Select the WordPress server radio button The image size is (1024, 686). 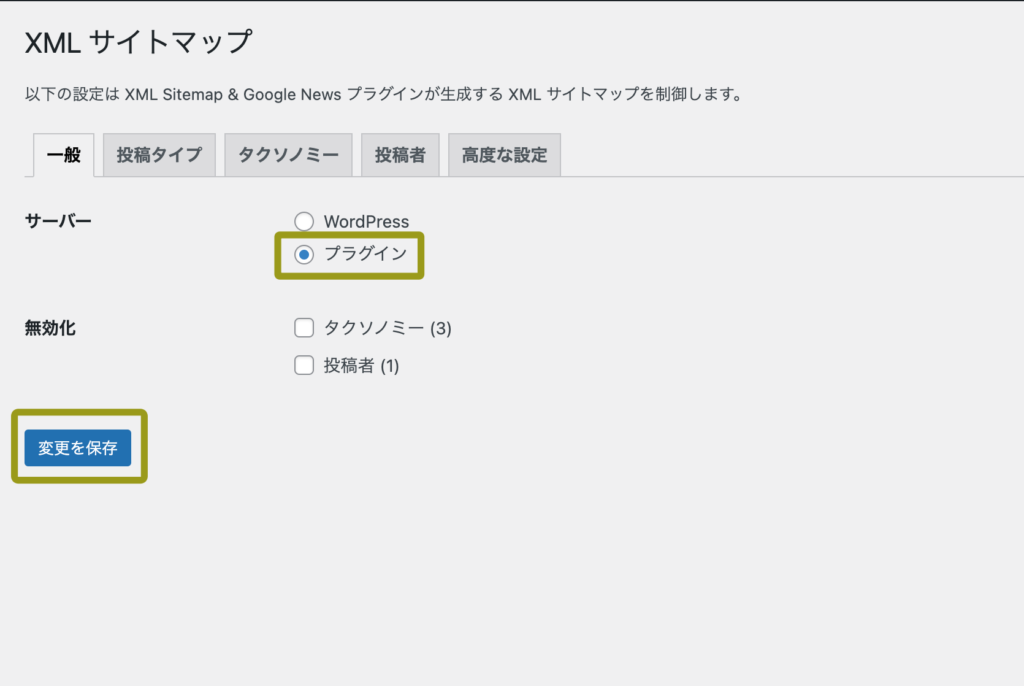pos(304,221)
